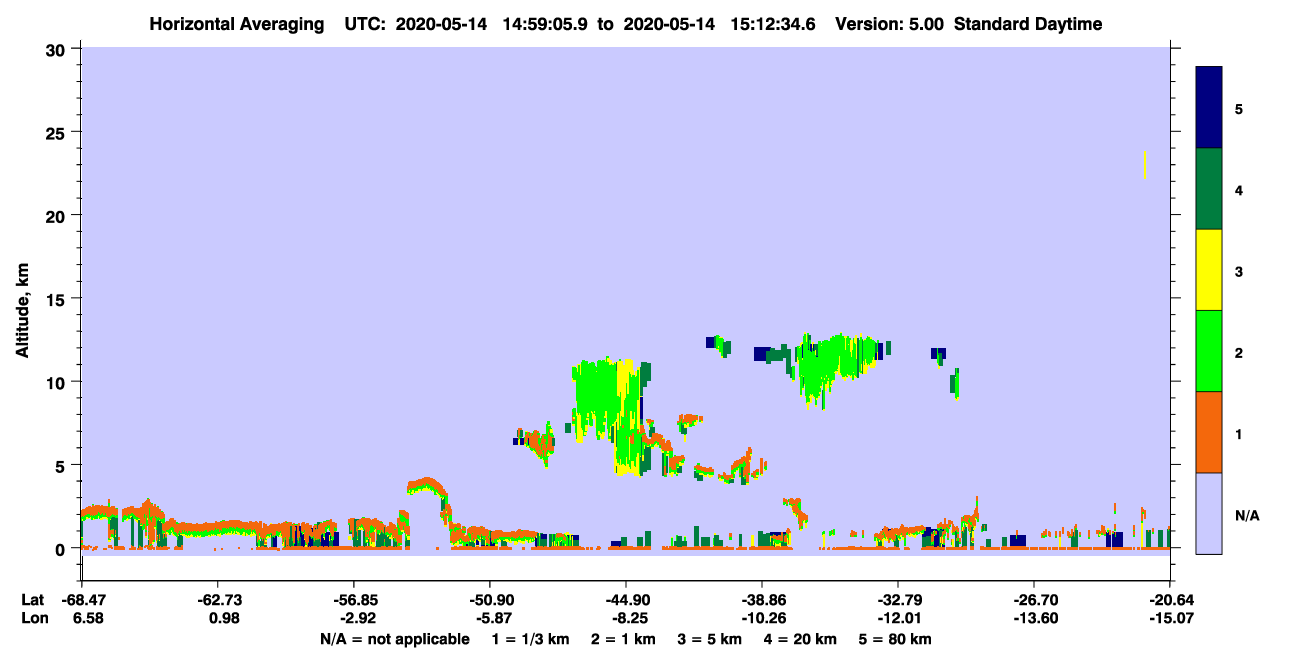
Task: Click longitude value -12.01
Action: [x=898, y=619]
